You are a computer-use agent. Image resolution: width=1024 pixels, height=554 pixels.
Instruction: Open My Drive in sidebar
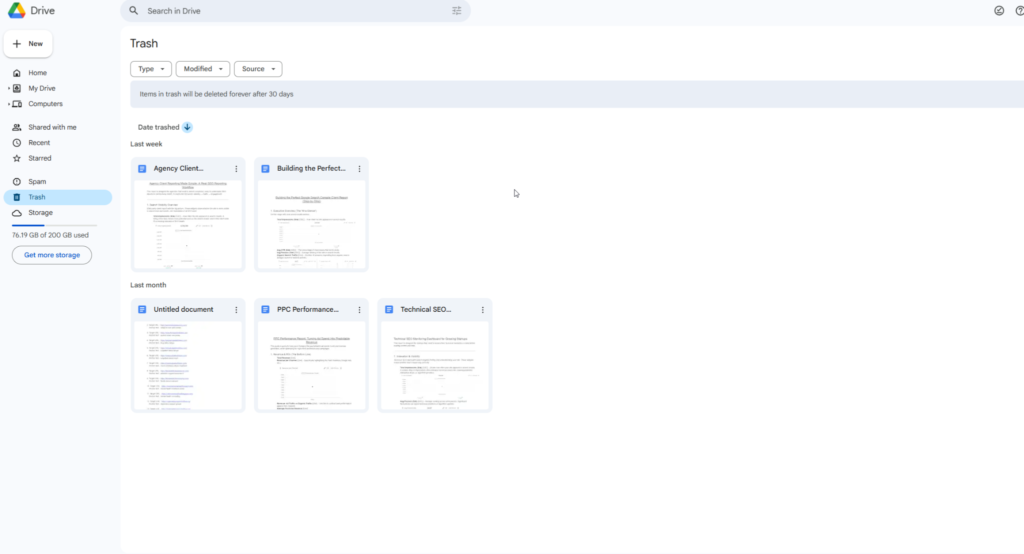(42, 88)
